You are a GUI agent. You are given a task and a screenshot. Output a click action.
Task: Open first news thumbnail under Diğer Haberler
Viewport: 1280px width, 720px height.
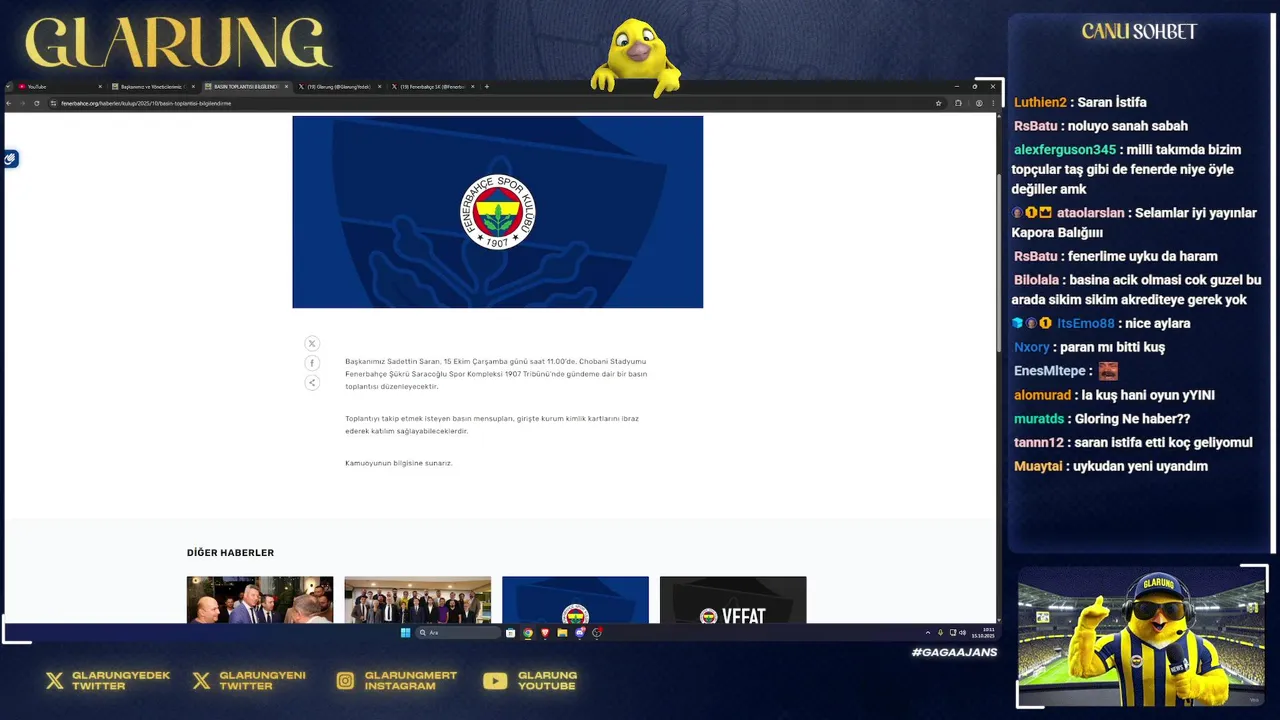click(260, 599)
